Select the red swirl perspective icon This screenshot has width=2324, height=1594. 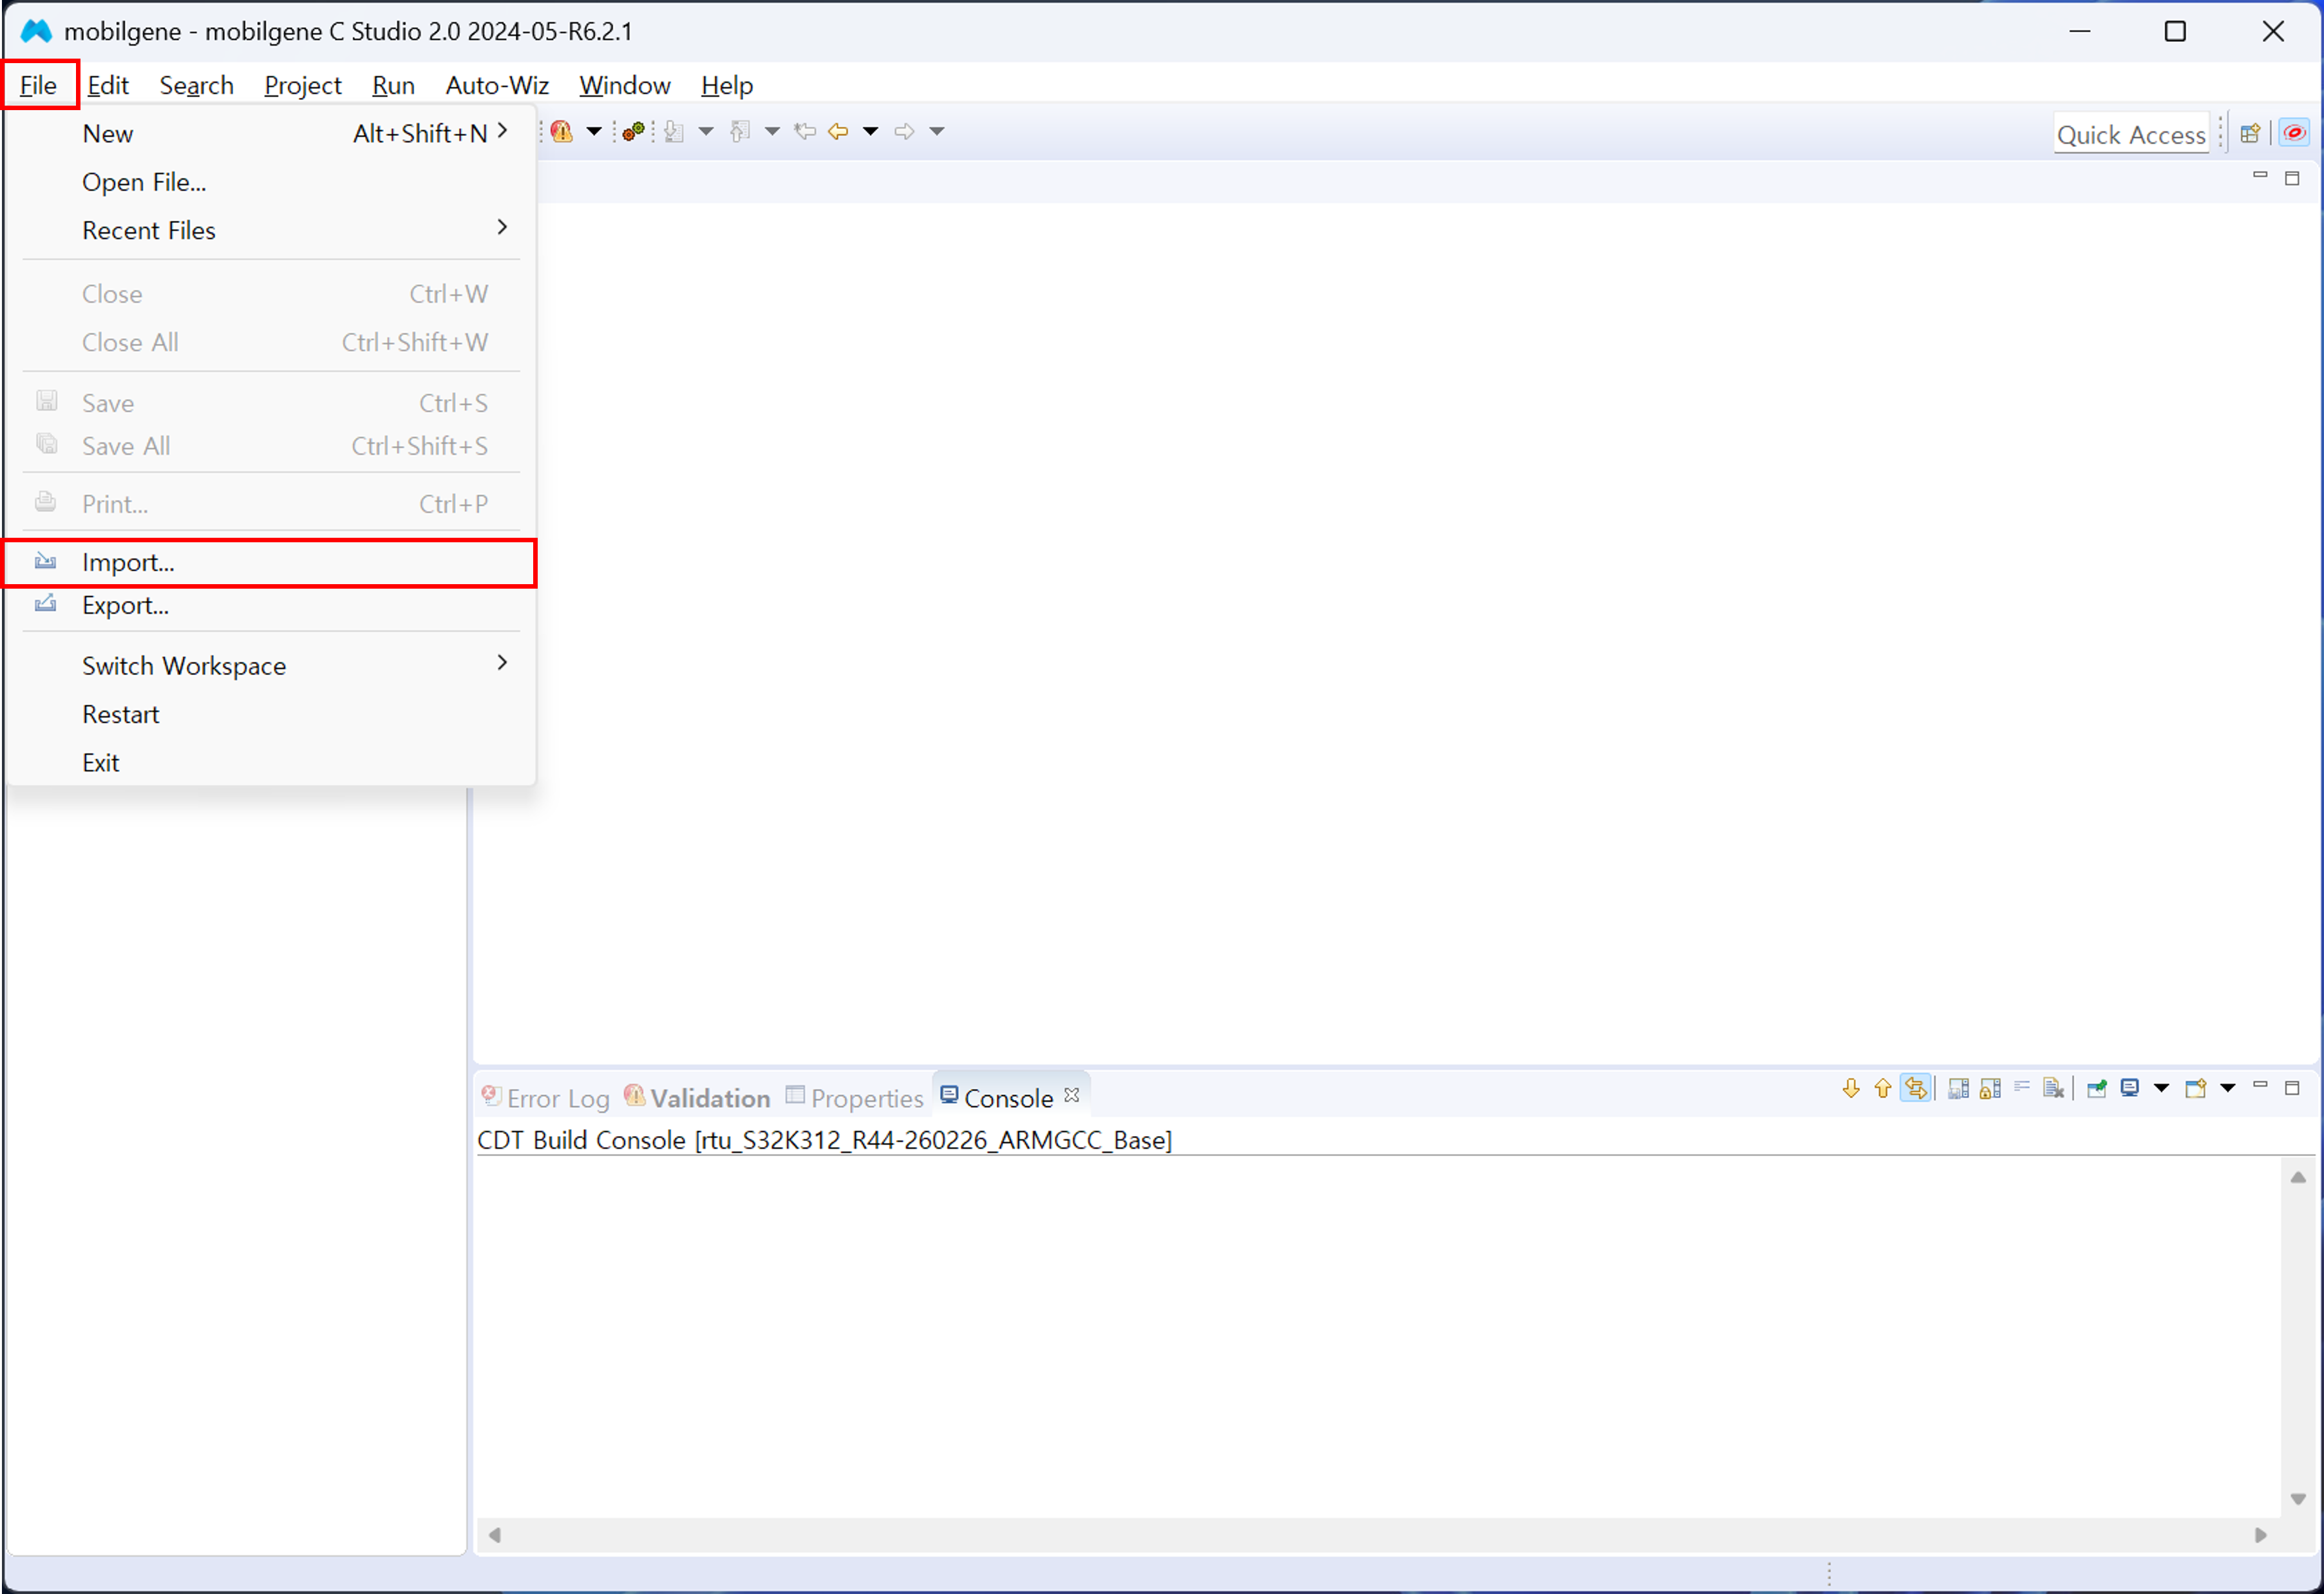point(2295,133)
